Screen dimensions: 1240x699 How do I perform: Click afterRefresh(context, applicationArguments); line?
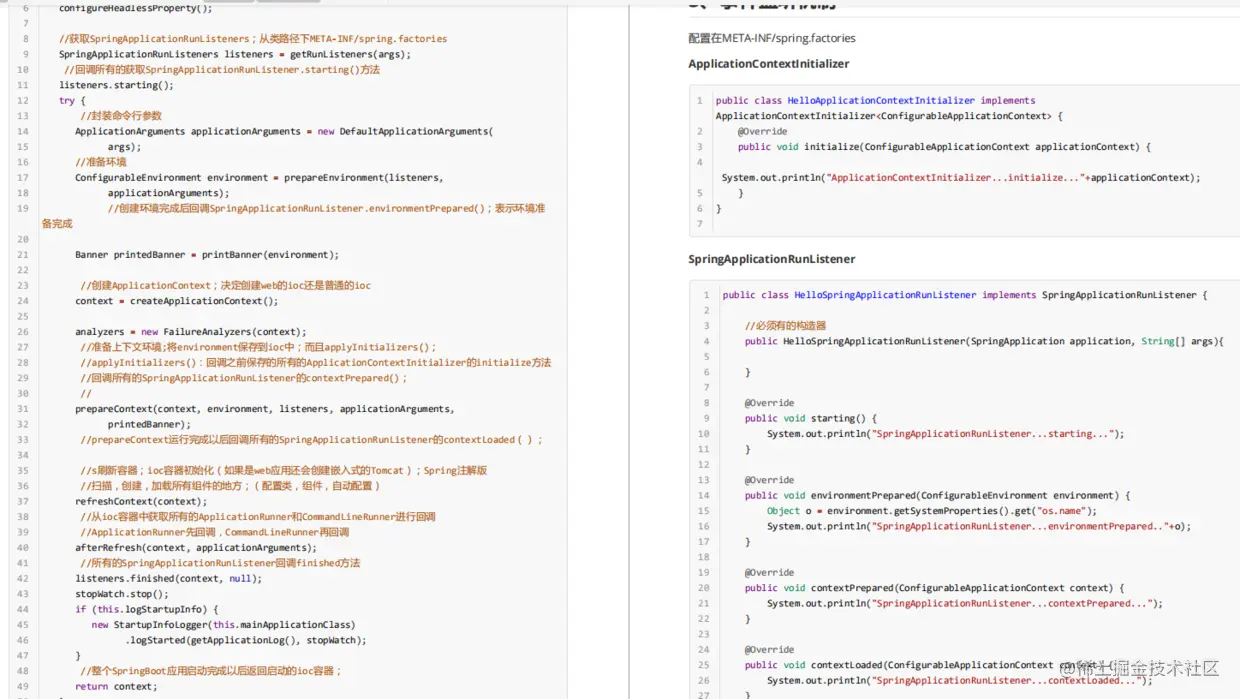[x=196, y=547]
